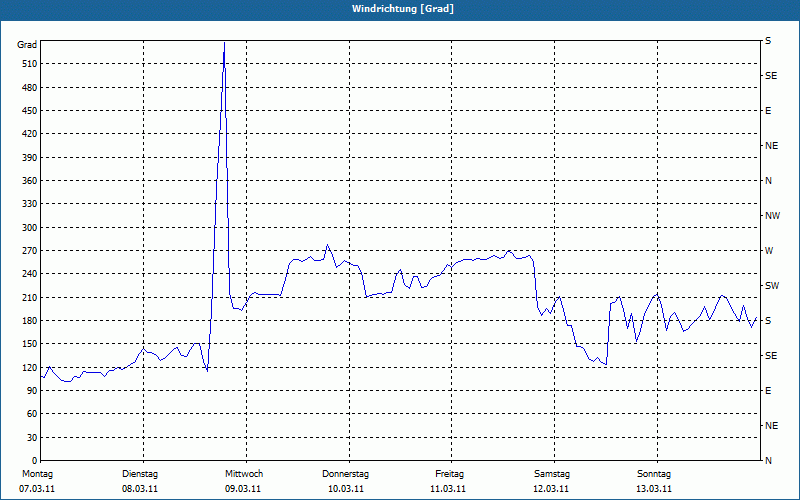
Task: Select the 390 value on the degree axis
Action: pos(30,158)
